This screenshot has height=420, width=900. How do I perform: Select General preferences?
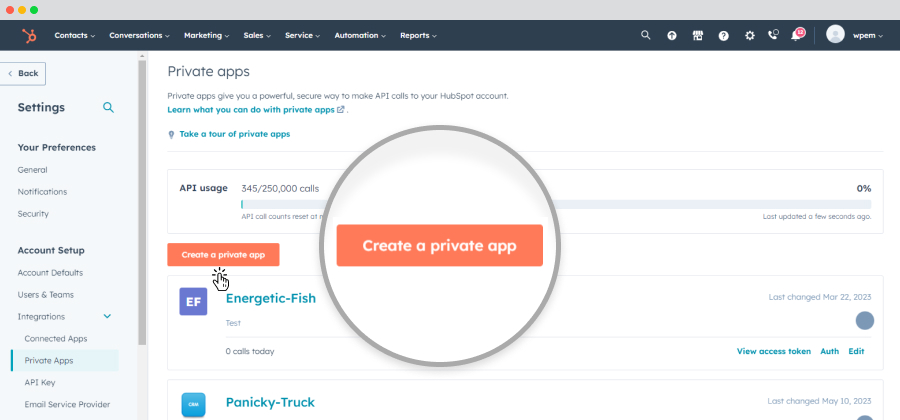[33, 170]
